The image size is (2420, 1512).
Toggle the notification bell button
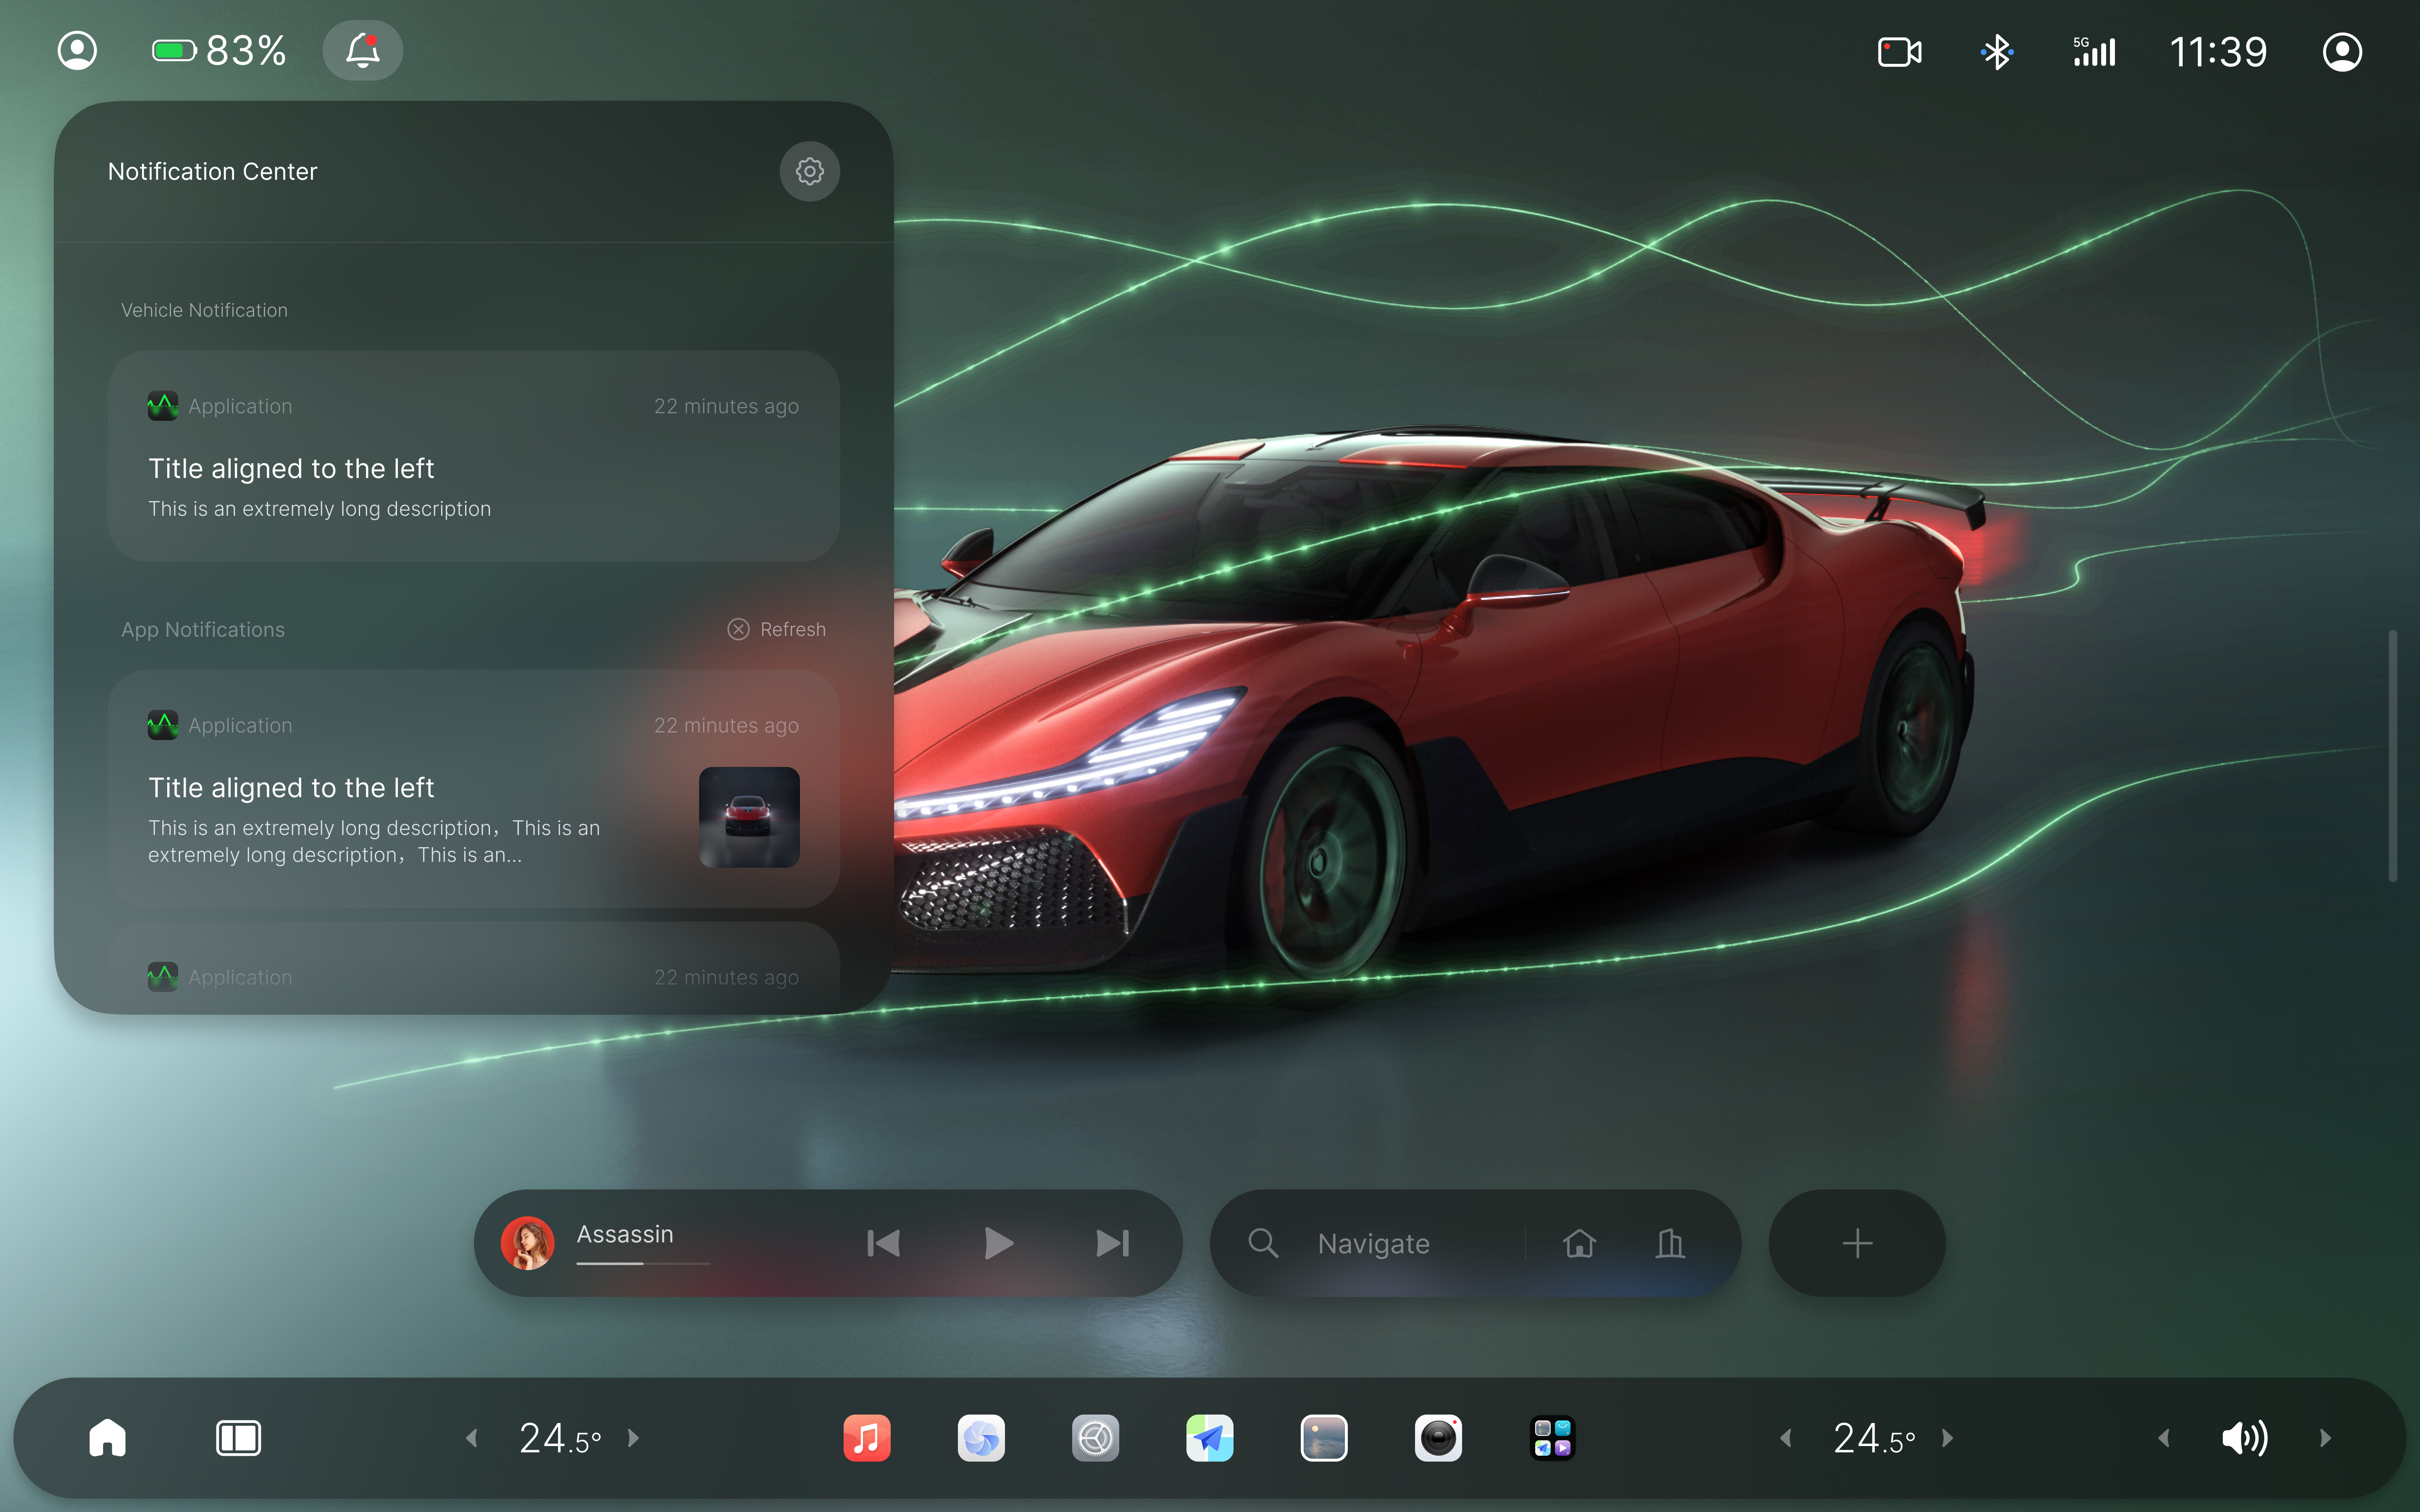pos(362,50)
